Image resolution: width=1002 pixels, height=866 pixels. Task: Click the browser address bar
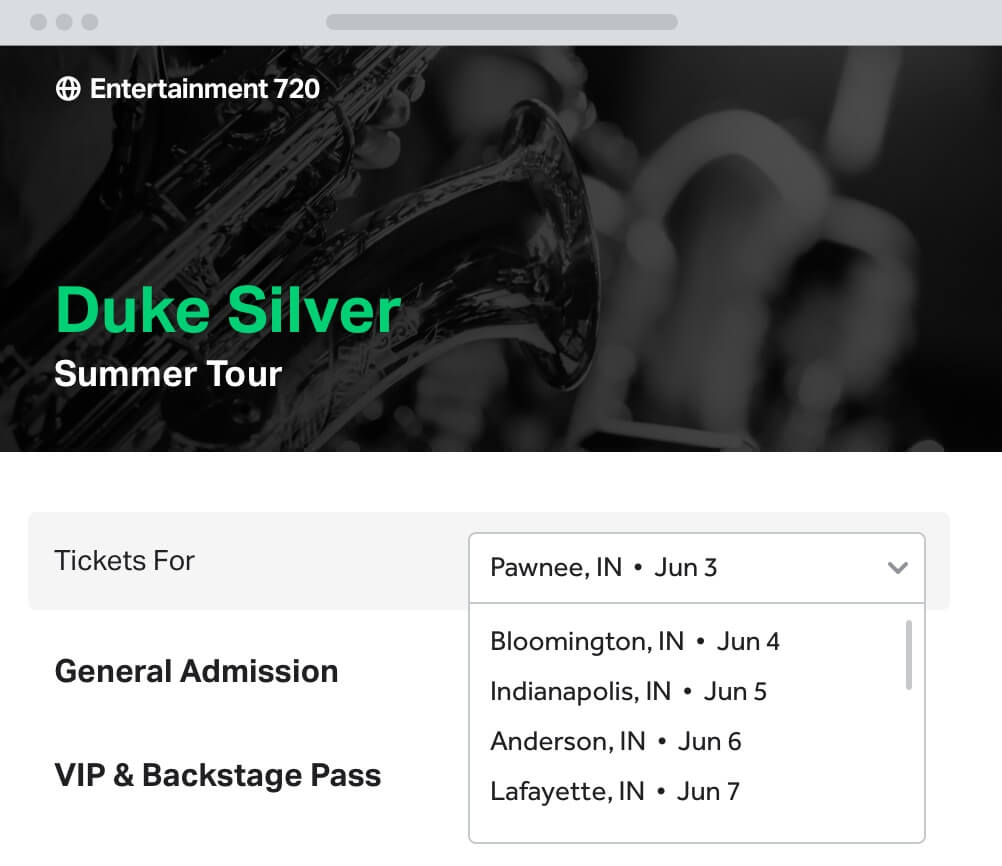500,21
